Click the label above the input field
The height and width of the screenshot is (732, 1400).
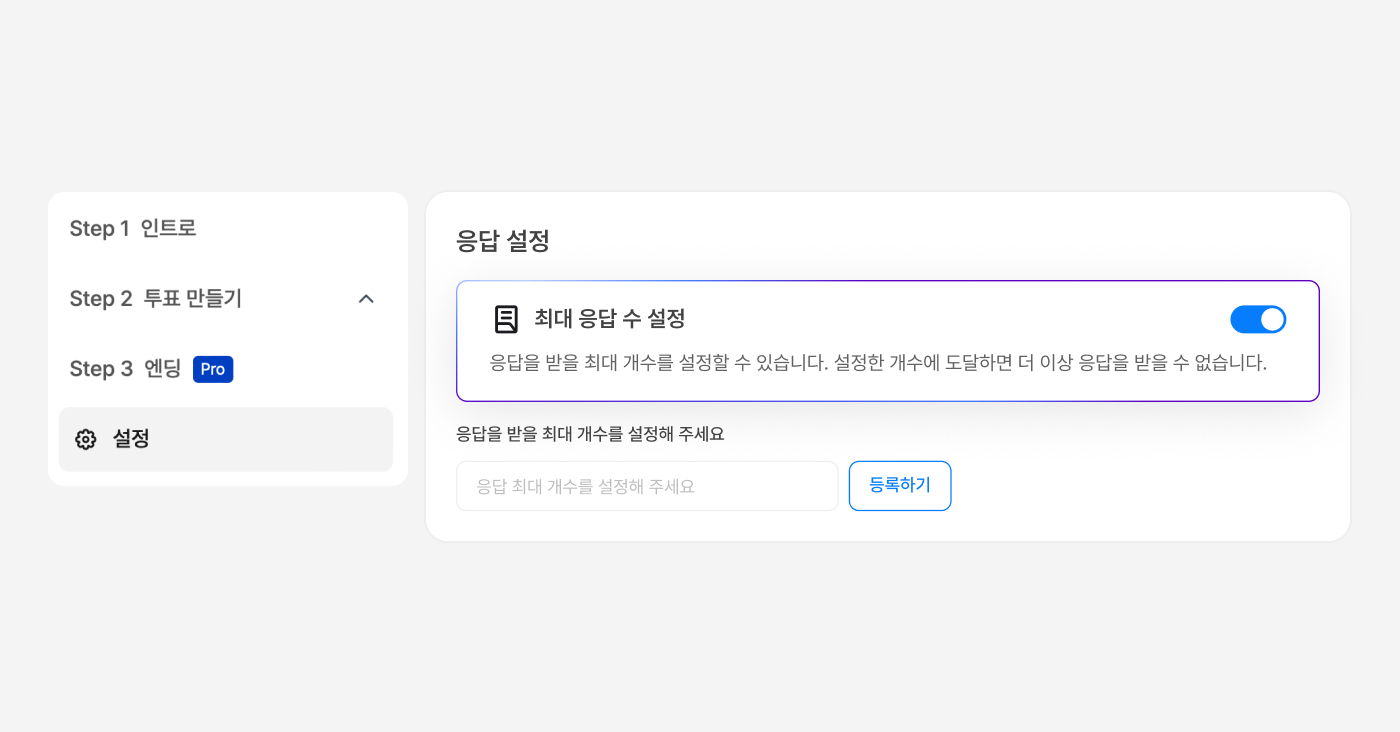click(590, 434)
